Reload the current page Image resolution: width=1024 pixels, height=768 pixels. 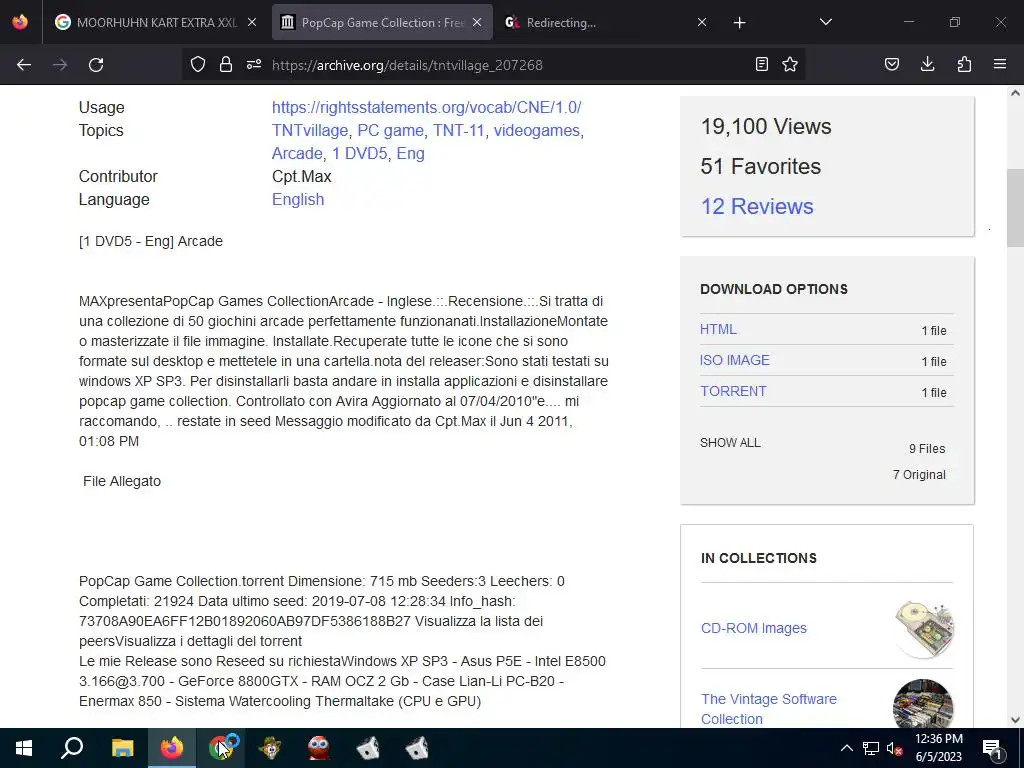[96, 65]
